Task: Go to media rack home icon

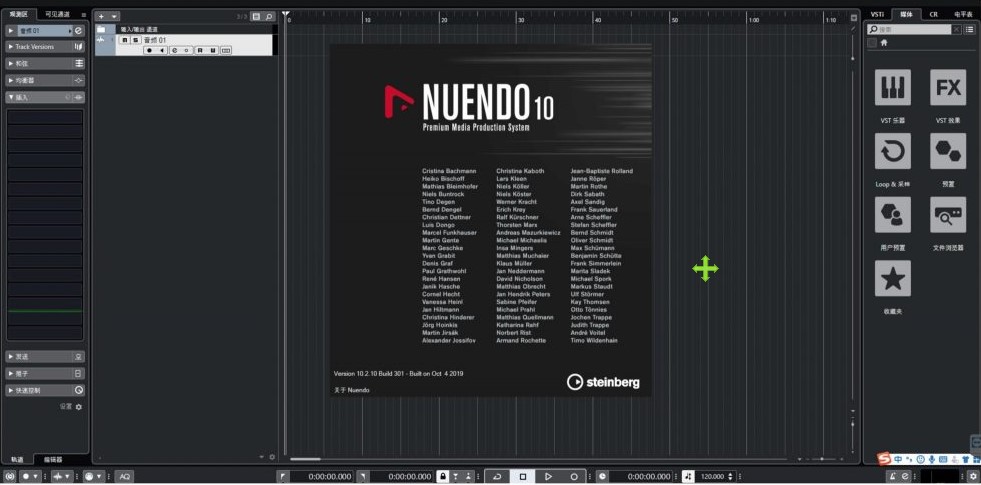Action: (x=884, y=43)
